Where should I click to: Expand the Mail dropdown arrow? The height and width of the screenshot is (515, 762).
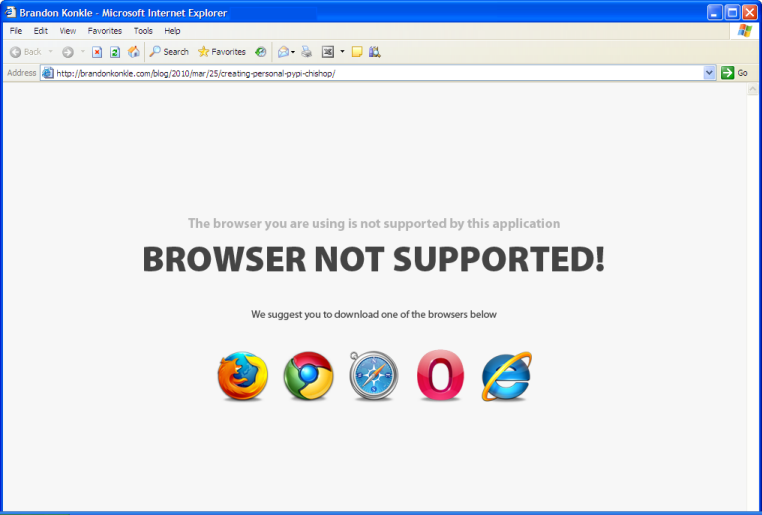tap(293, 52)
